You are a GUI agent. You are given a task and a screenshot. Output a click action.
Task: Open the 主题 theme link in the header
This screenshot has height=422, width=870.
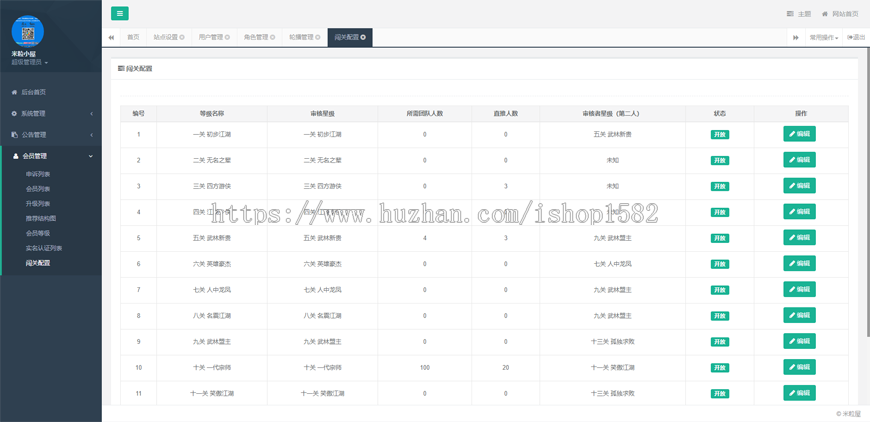coord(799,14)
